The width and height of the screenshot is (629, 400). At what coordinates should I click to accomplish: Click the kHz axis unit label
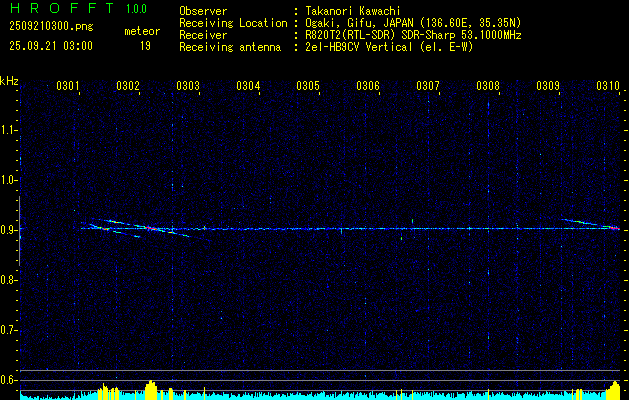point(9,81)
